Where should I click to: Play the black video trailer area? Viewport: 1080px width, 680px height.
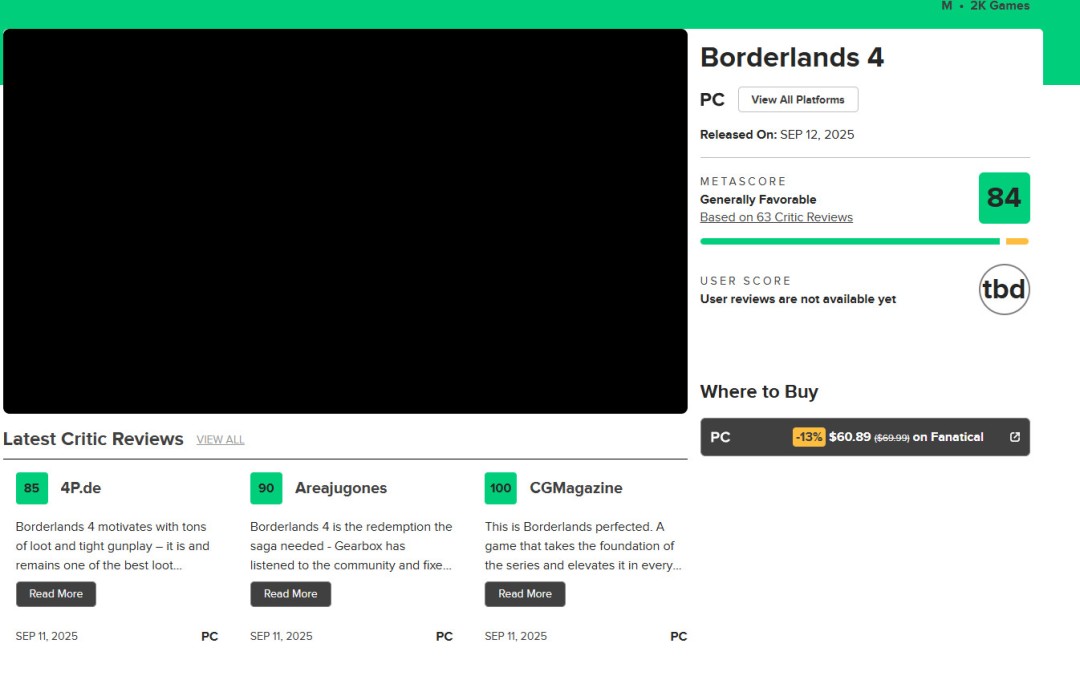[x=345, y=221]
